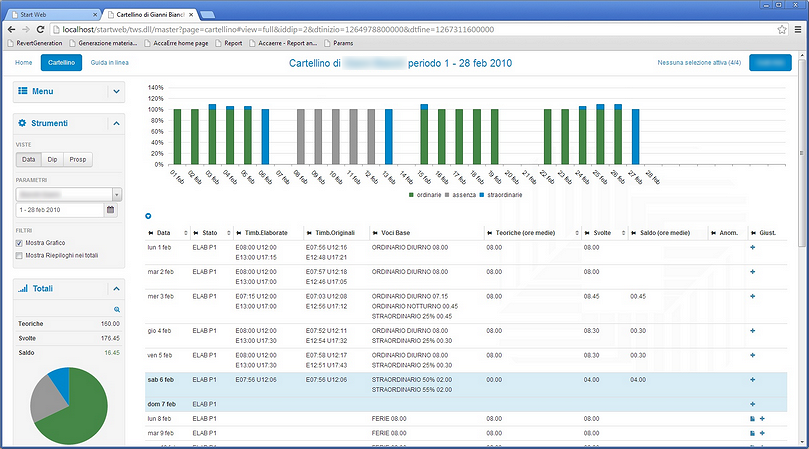
Task: Click the blue circle icon above table
Action: (148, 216)
